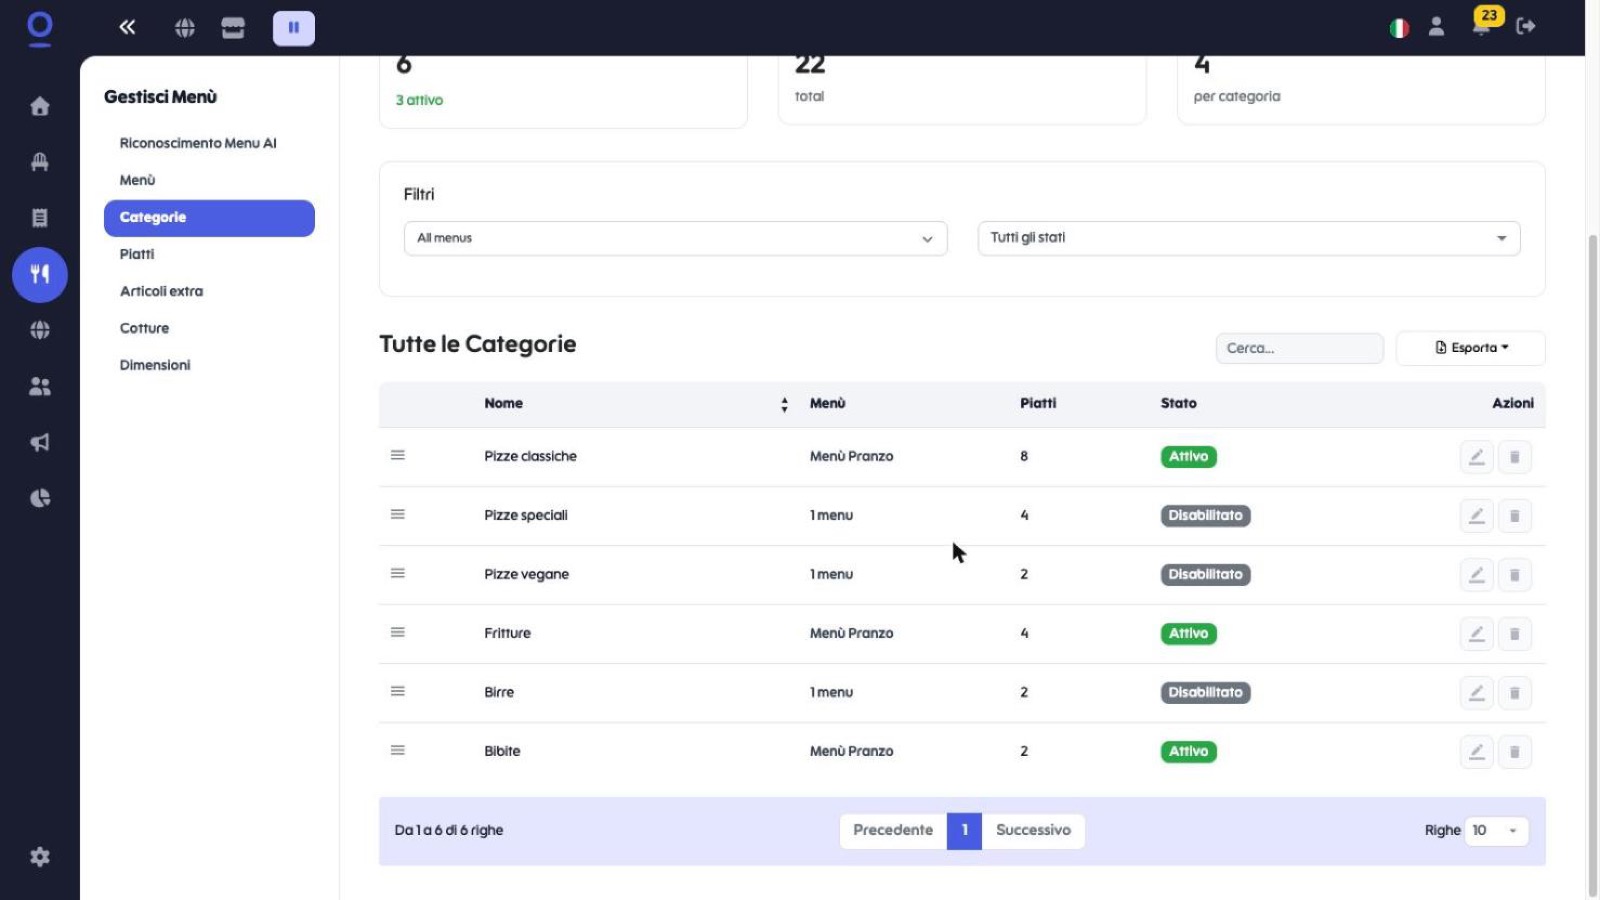Click the Categorie sidebar button
The height and width of the screenshot is (900, 1600).
(209, 218)
